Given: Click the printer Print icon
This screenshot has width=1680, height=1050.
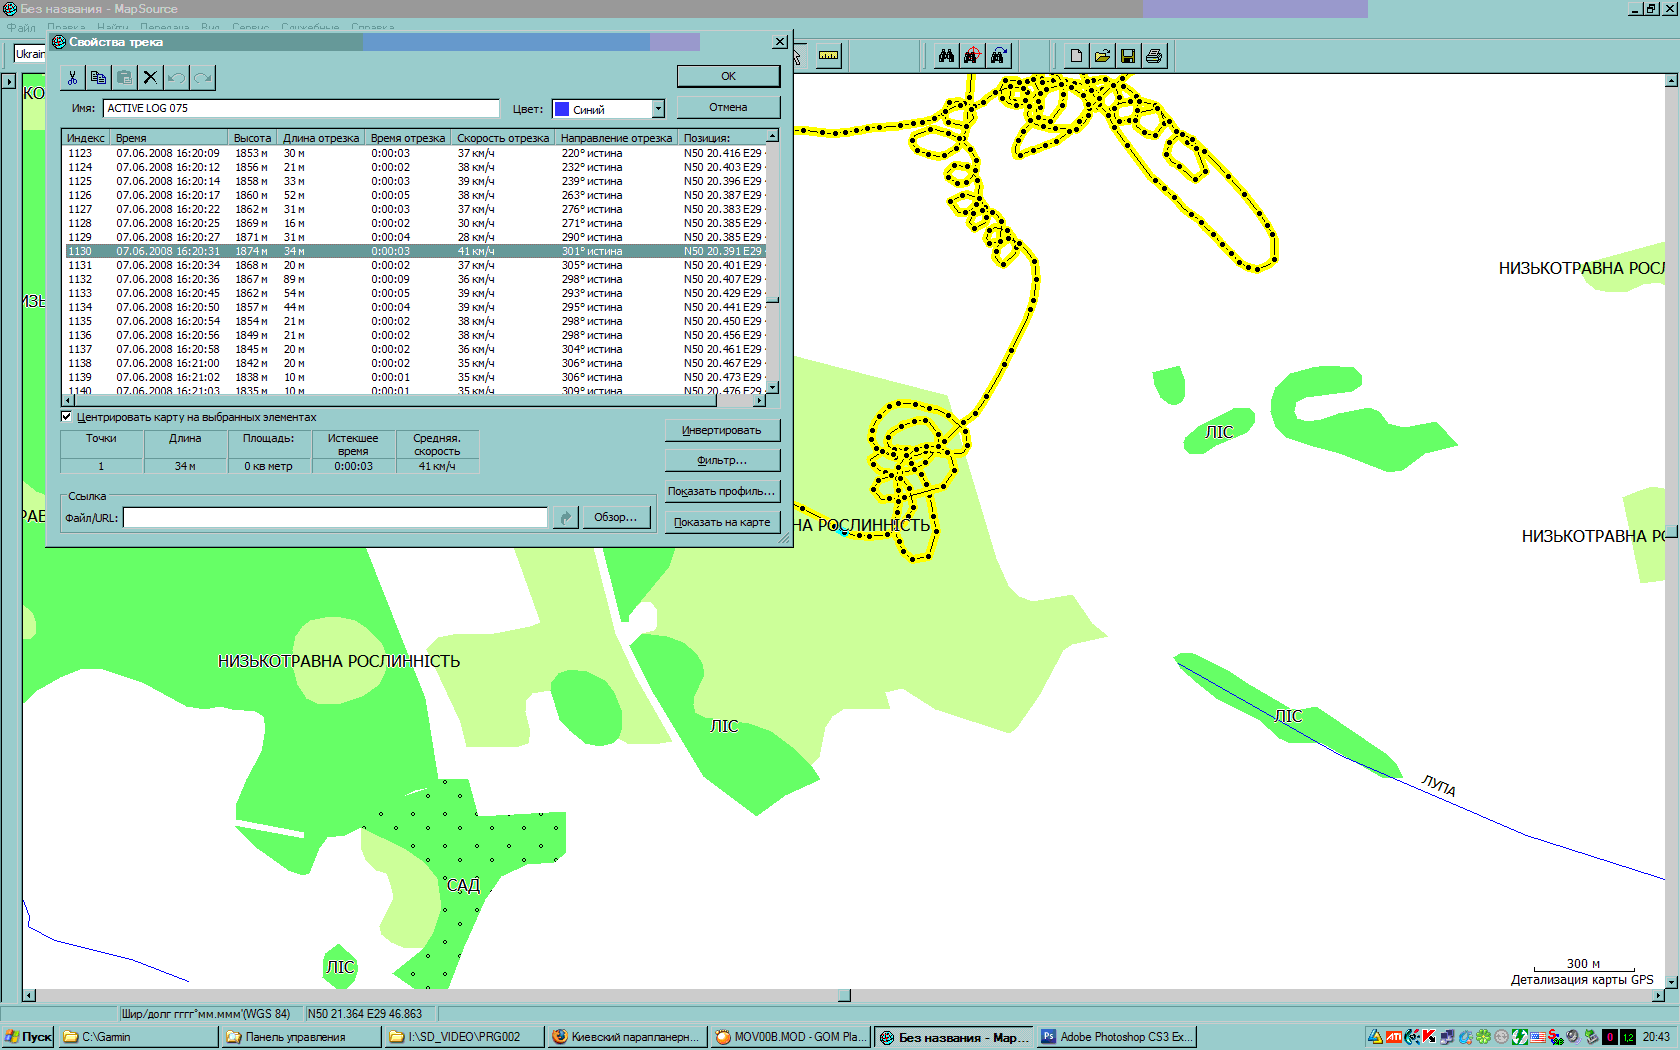Looking at the screenshot, I should [x=1154, y=56].
